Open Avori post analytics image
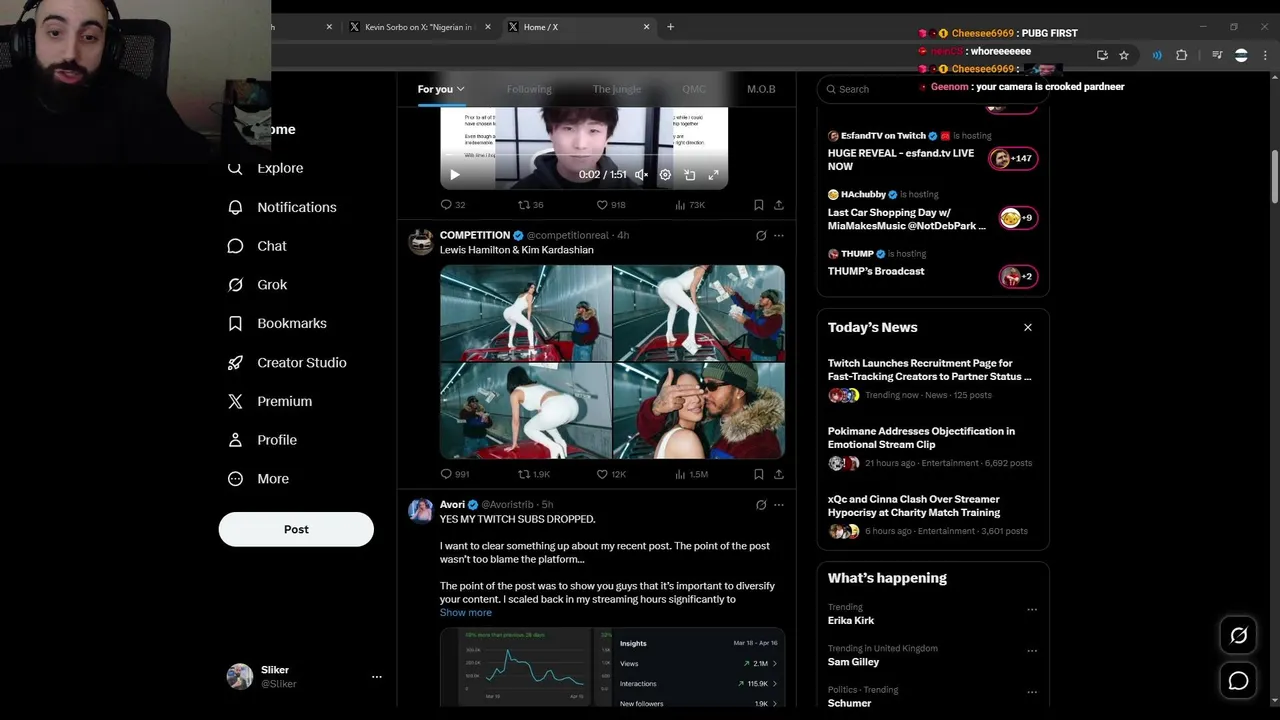The image size is (1280, 720). click(x=612, y=667)
